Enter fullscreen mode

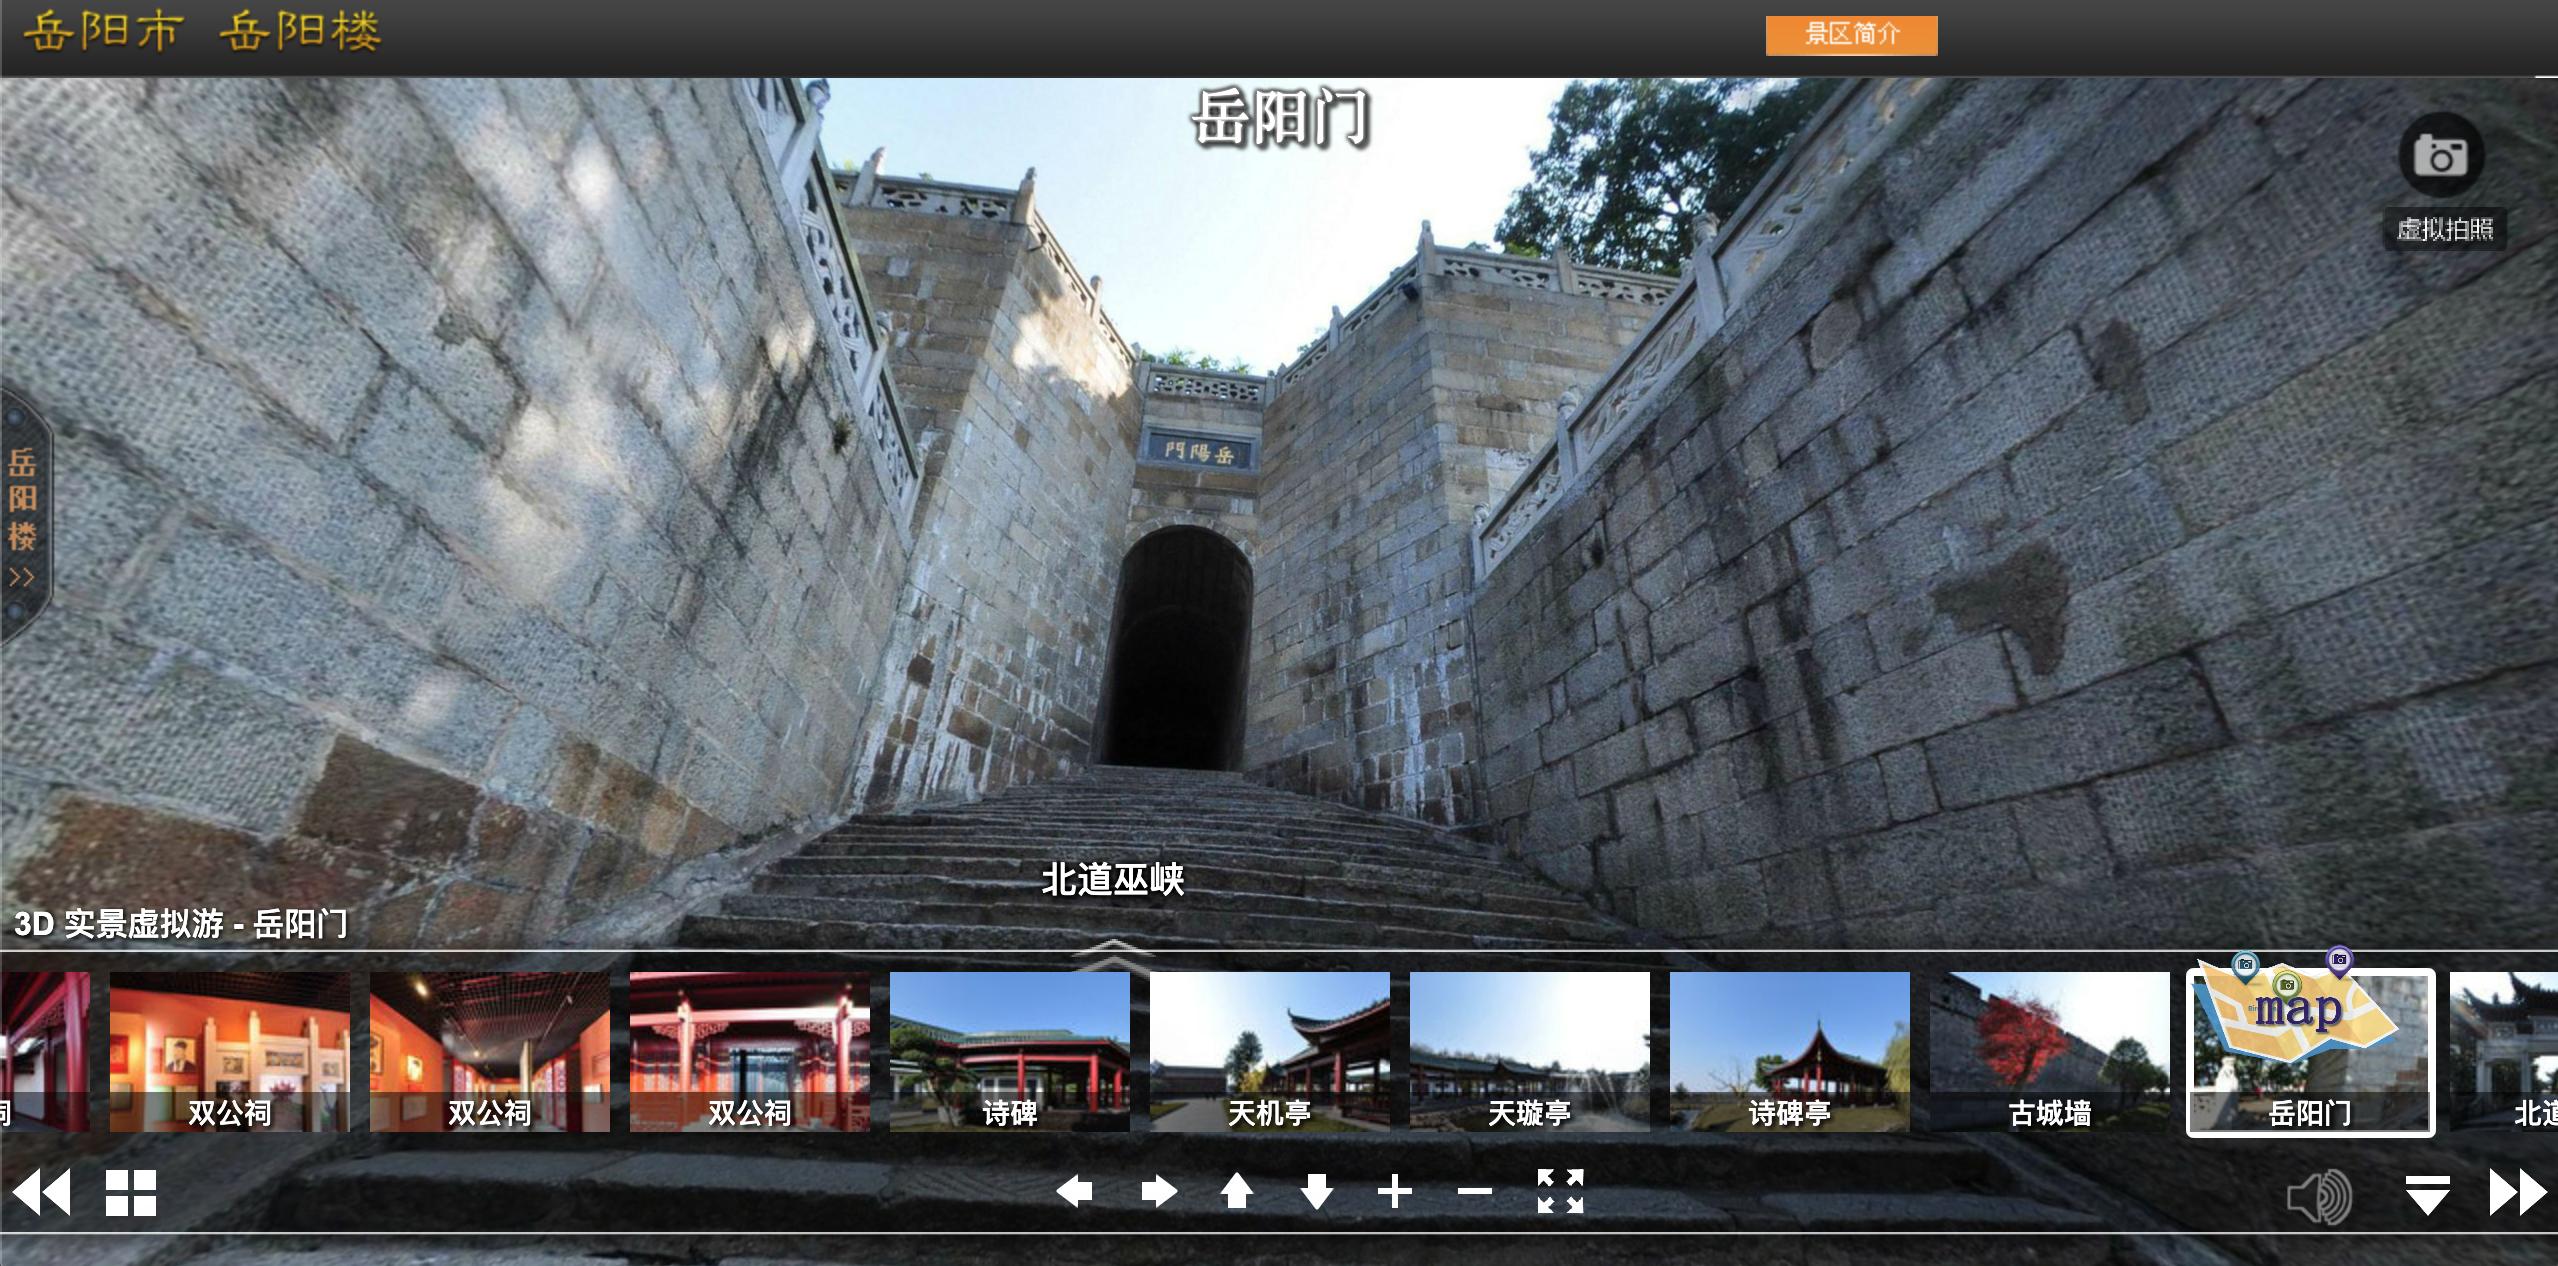(x=1560, y=1191)
